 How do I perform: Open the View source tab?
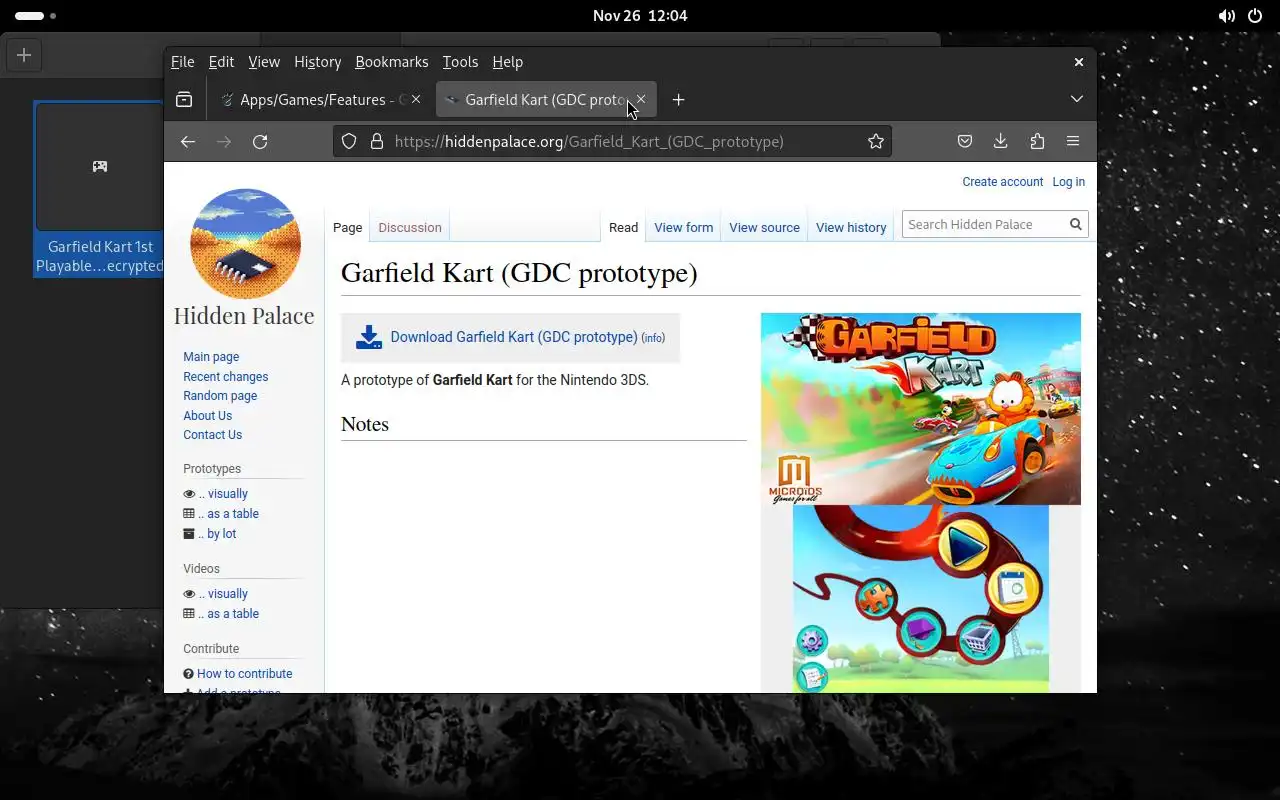click(765, 228)
